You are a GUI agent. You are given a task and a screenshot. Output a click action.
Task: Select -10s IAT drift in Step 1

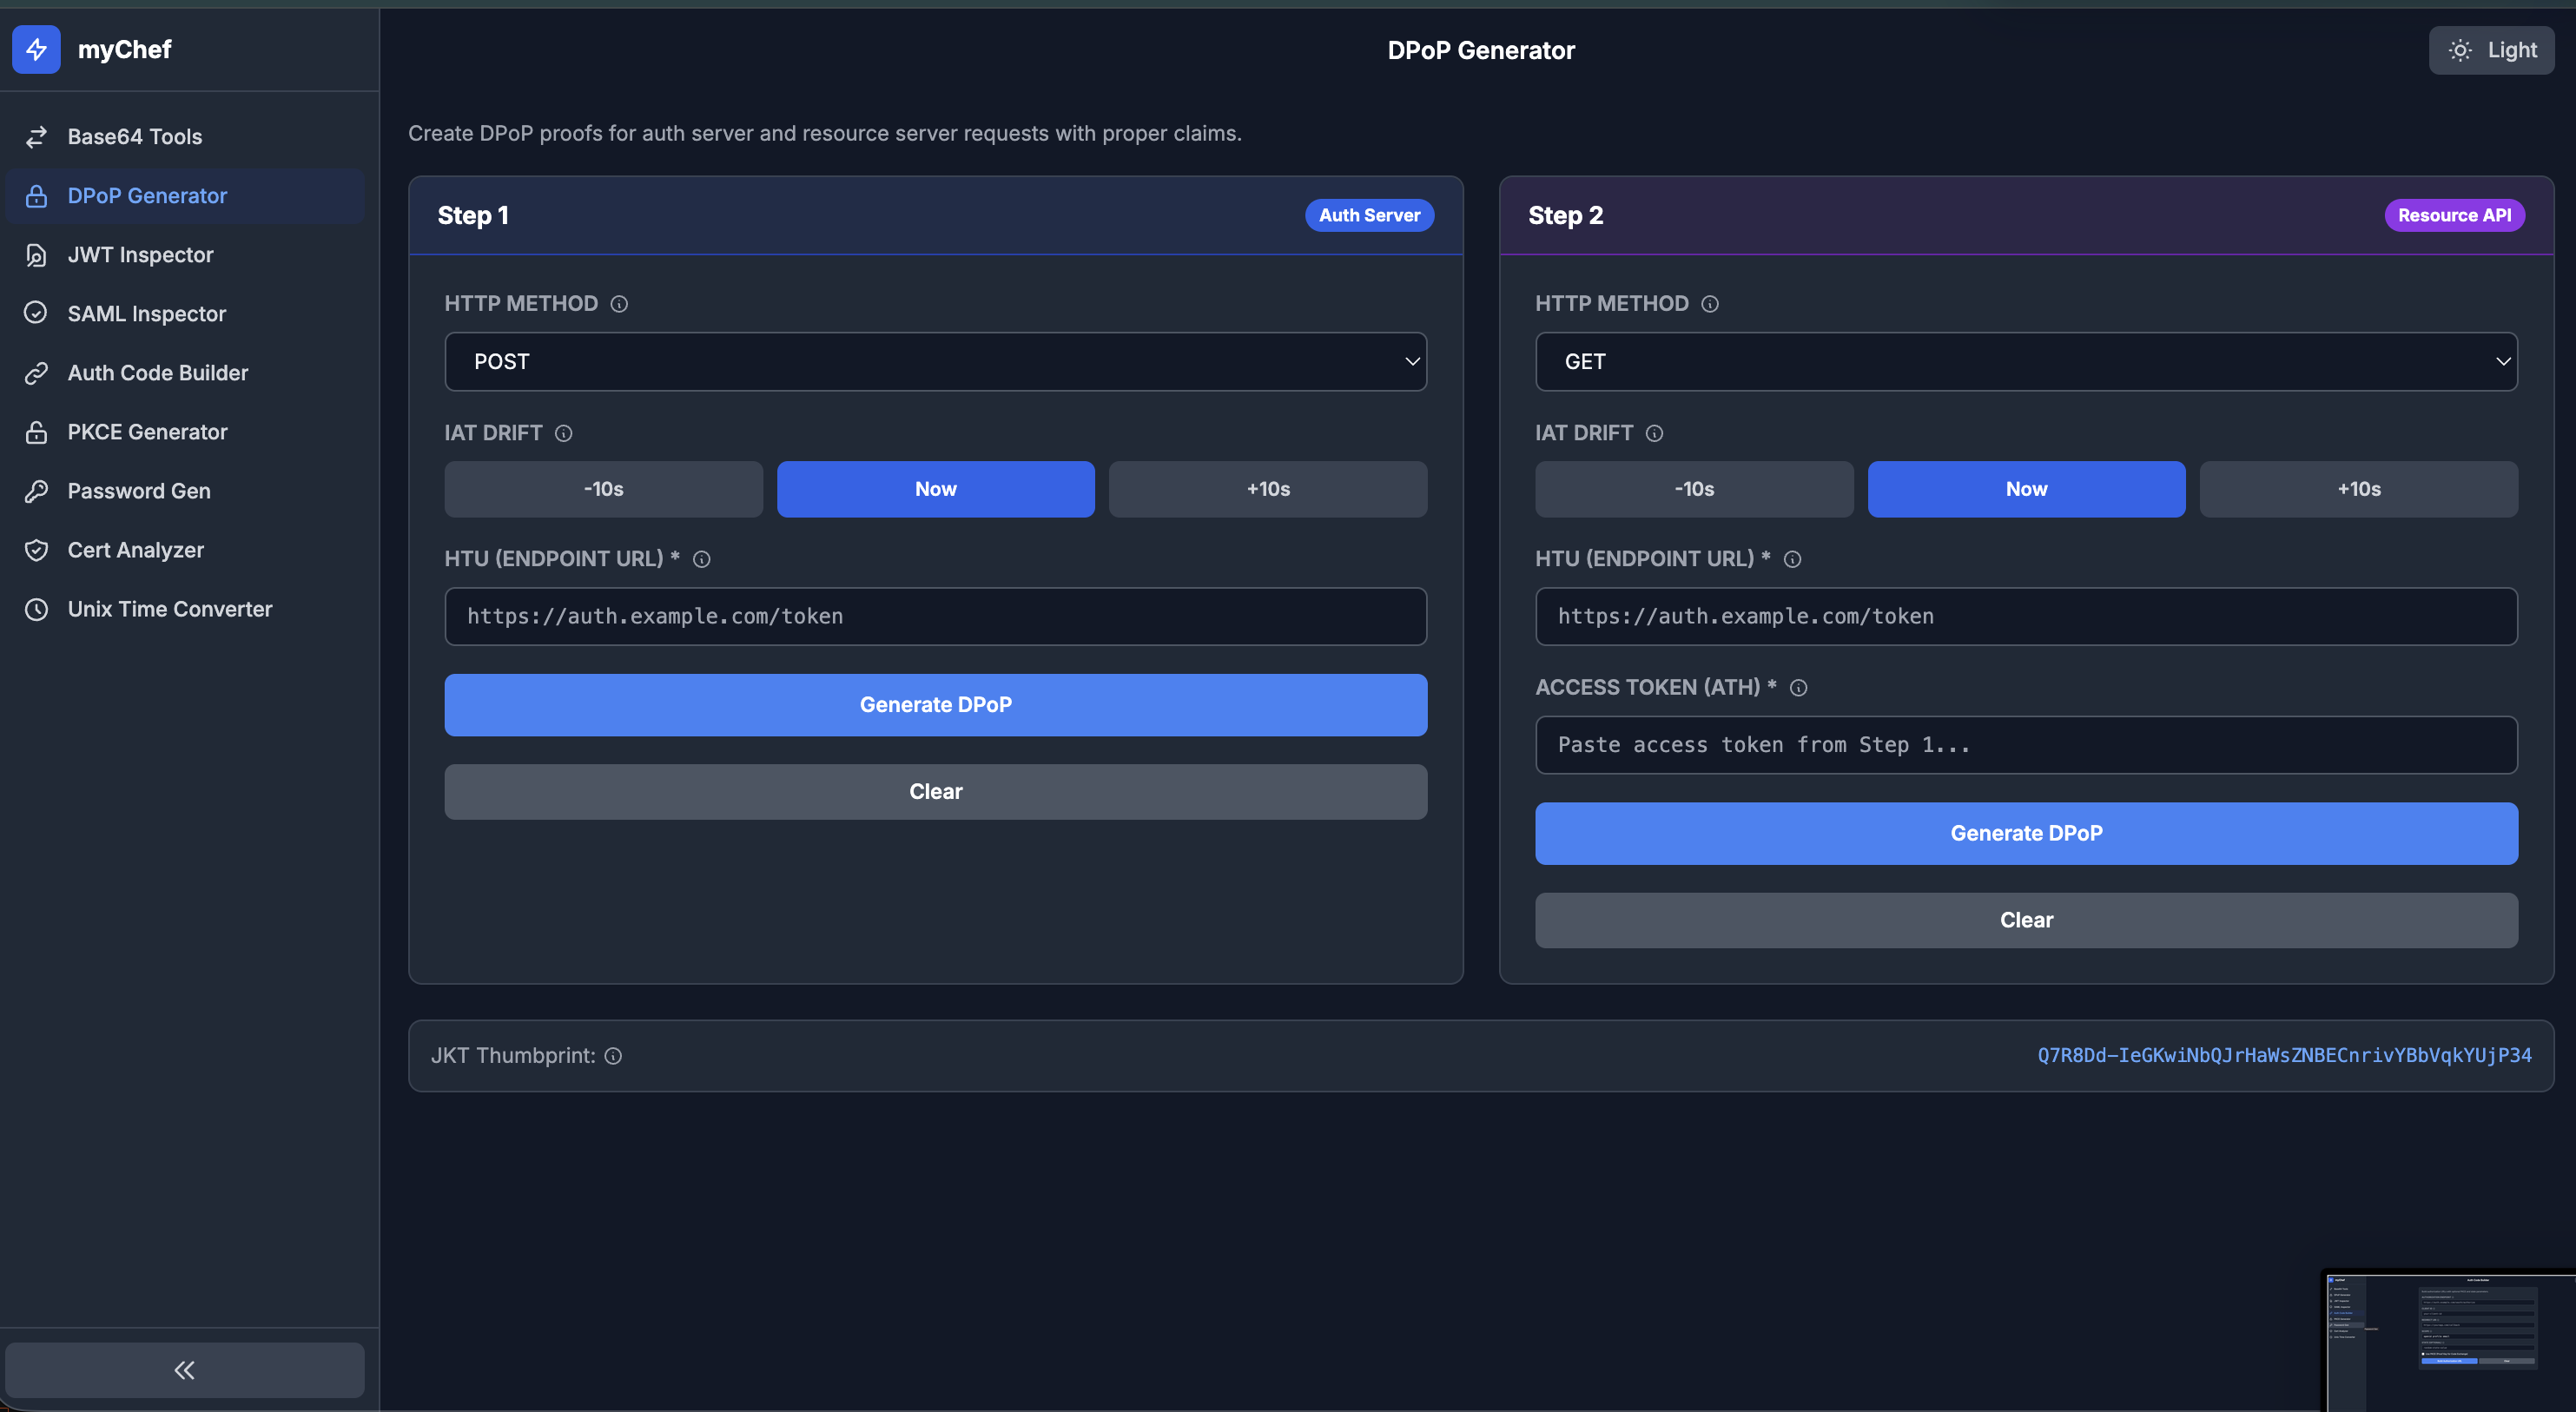(603, 489)
